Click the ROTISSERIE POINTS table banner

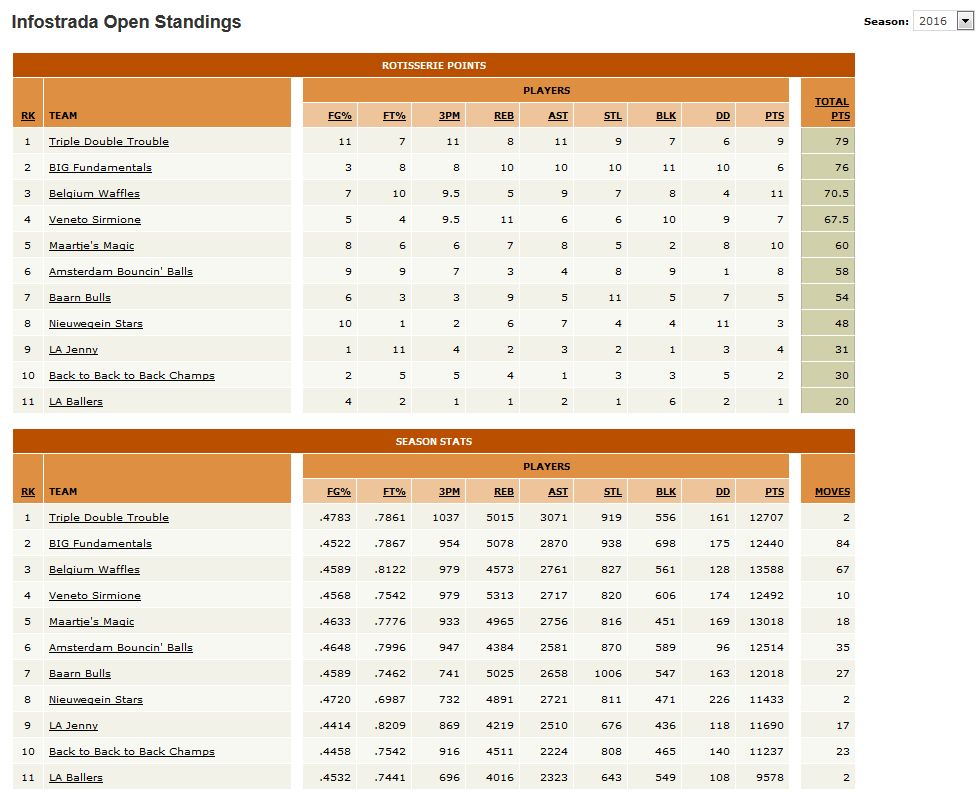point(434,65)
